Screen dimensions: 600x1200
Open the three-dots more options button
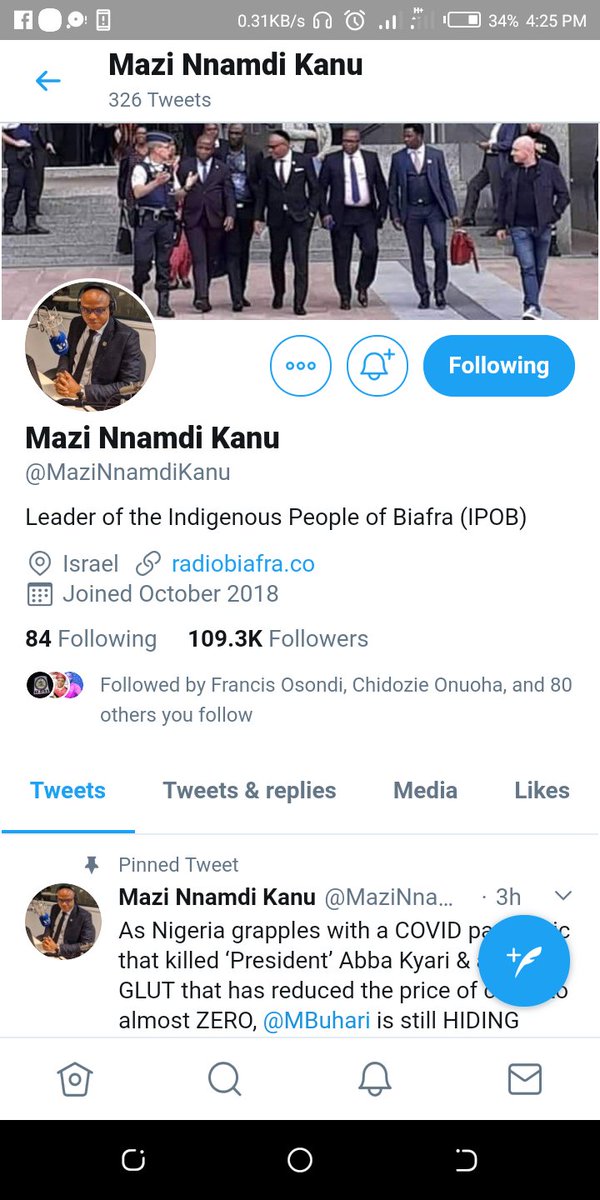pyautogui.click(x=301, y=366)
